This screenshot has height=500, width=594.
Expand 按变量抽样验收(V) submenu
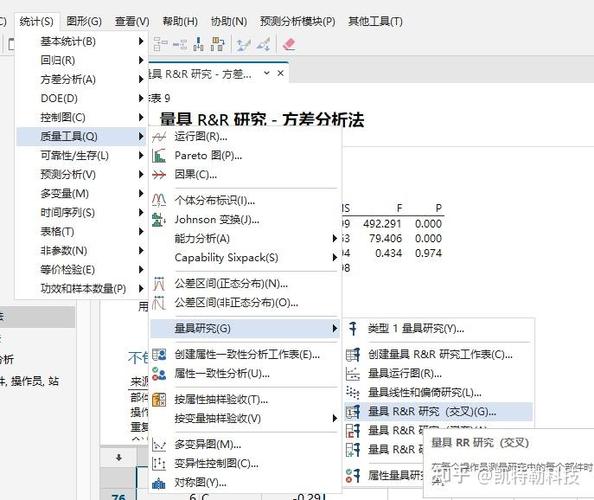point(245,419)
